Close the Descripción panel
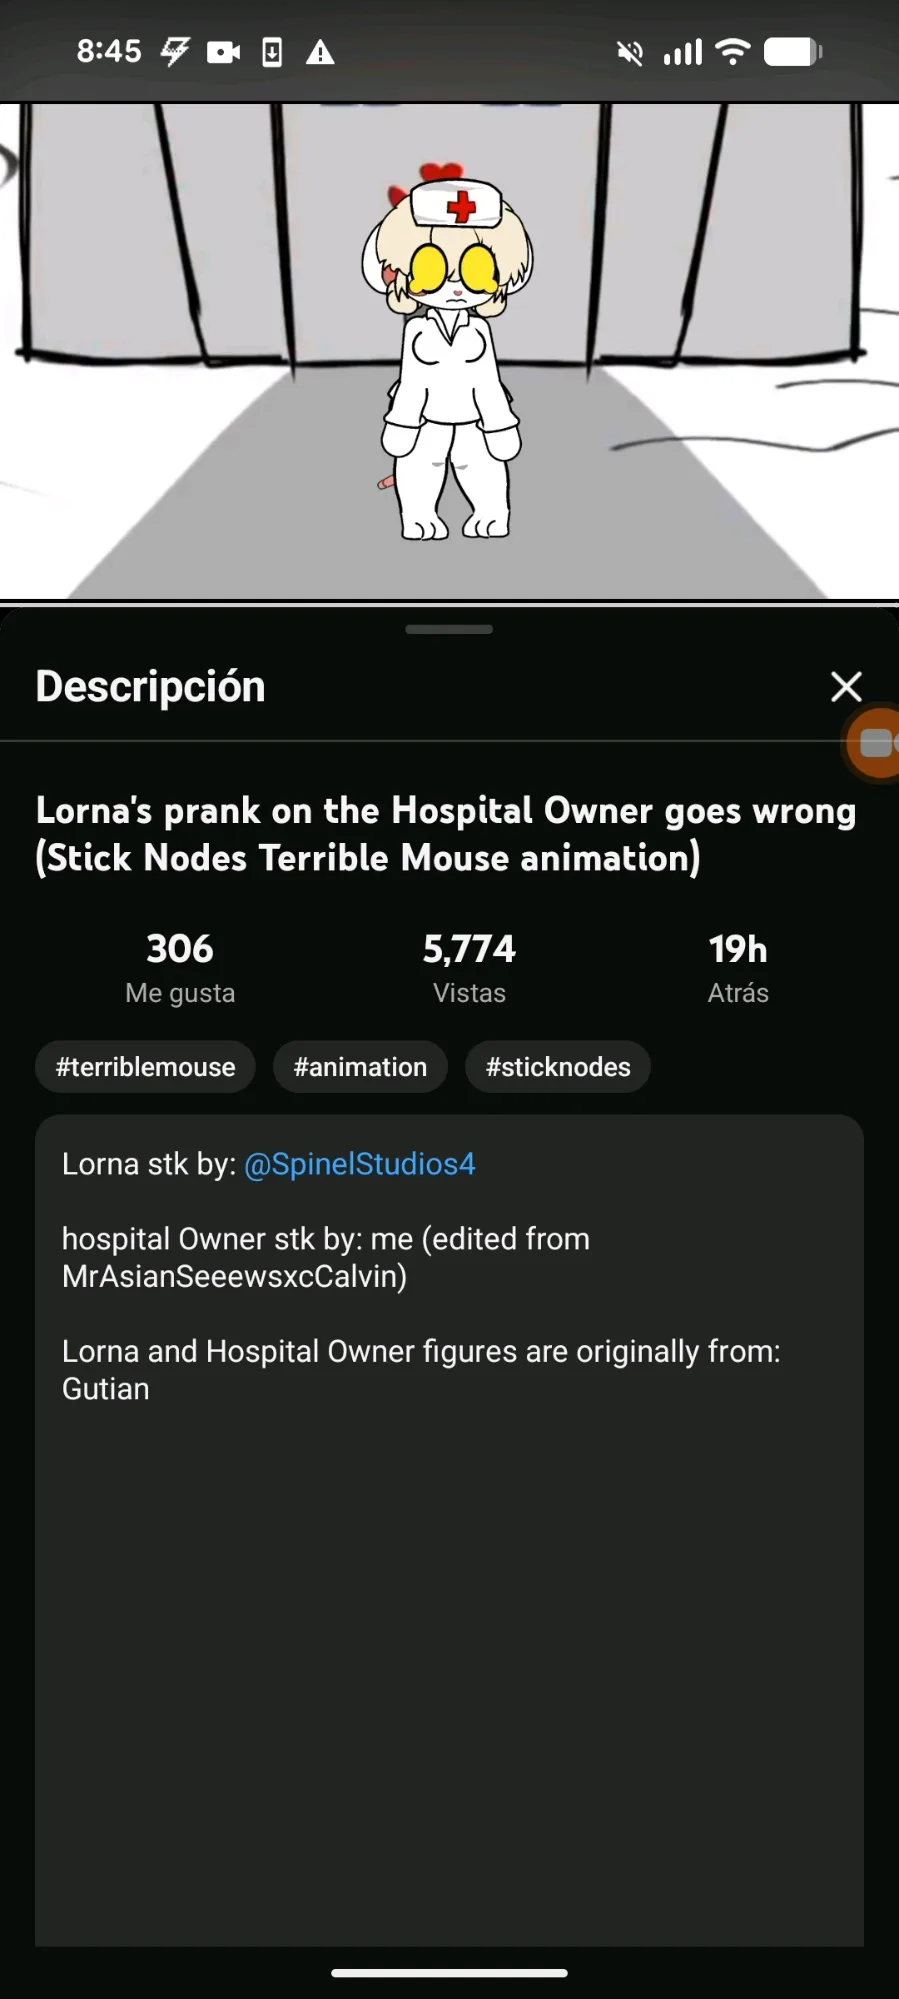The width and height of the screenshot is (899, 1999). 846,686
